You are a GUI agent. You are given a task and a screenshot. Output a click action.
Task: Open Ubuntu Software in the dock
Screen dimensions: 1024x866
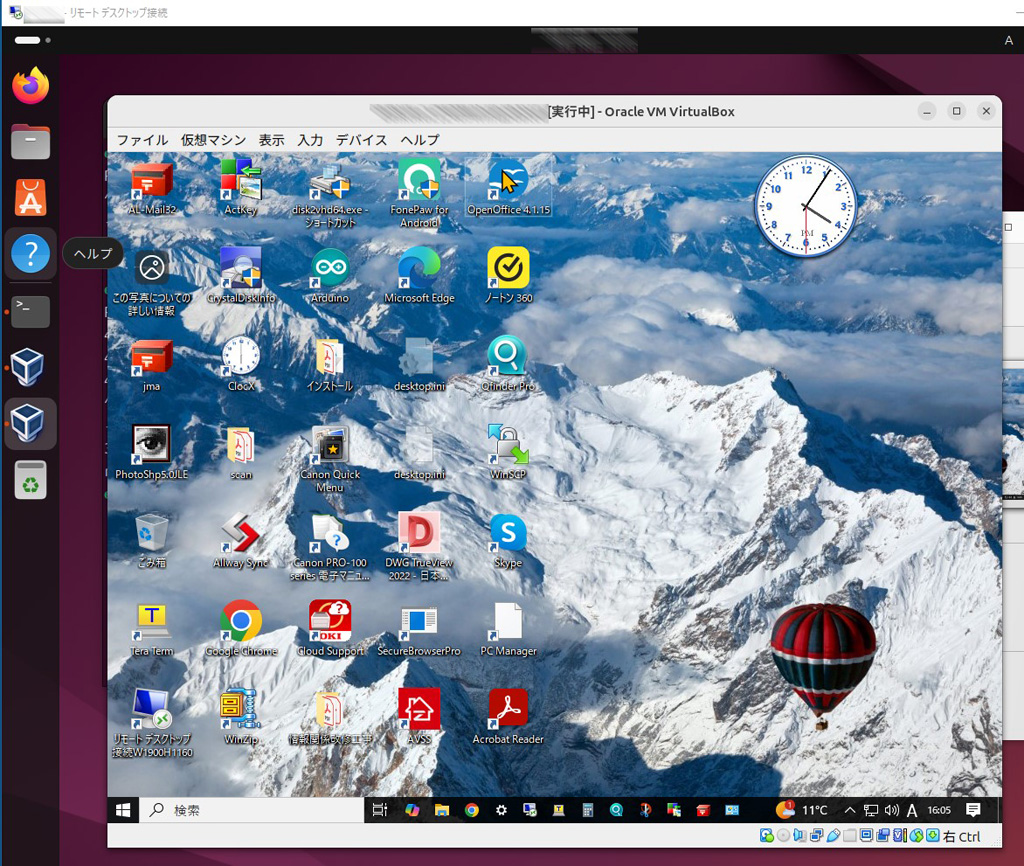(x=30, y=197)
